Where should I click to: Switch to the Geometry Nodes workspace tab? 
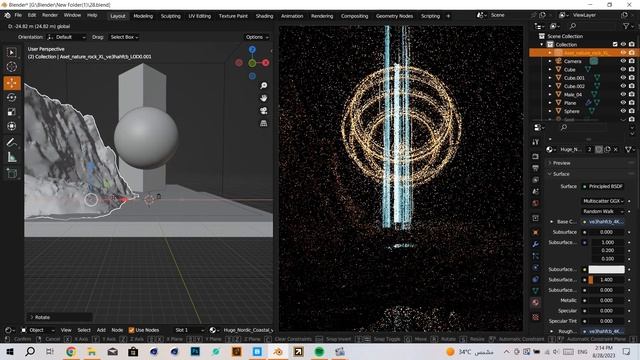coord(394,16)
